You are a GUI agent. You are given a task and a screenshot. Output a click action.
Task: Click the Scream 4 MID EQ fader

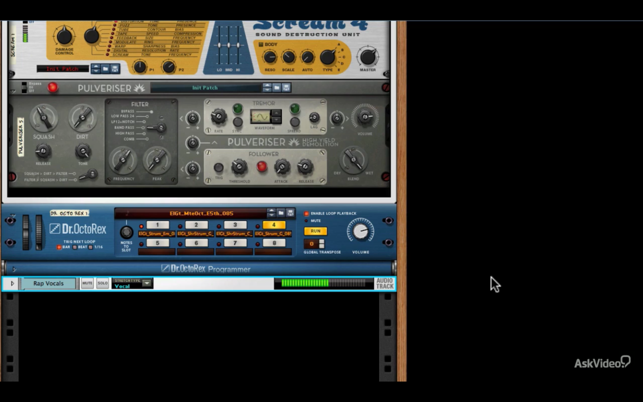229,45
